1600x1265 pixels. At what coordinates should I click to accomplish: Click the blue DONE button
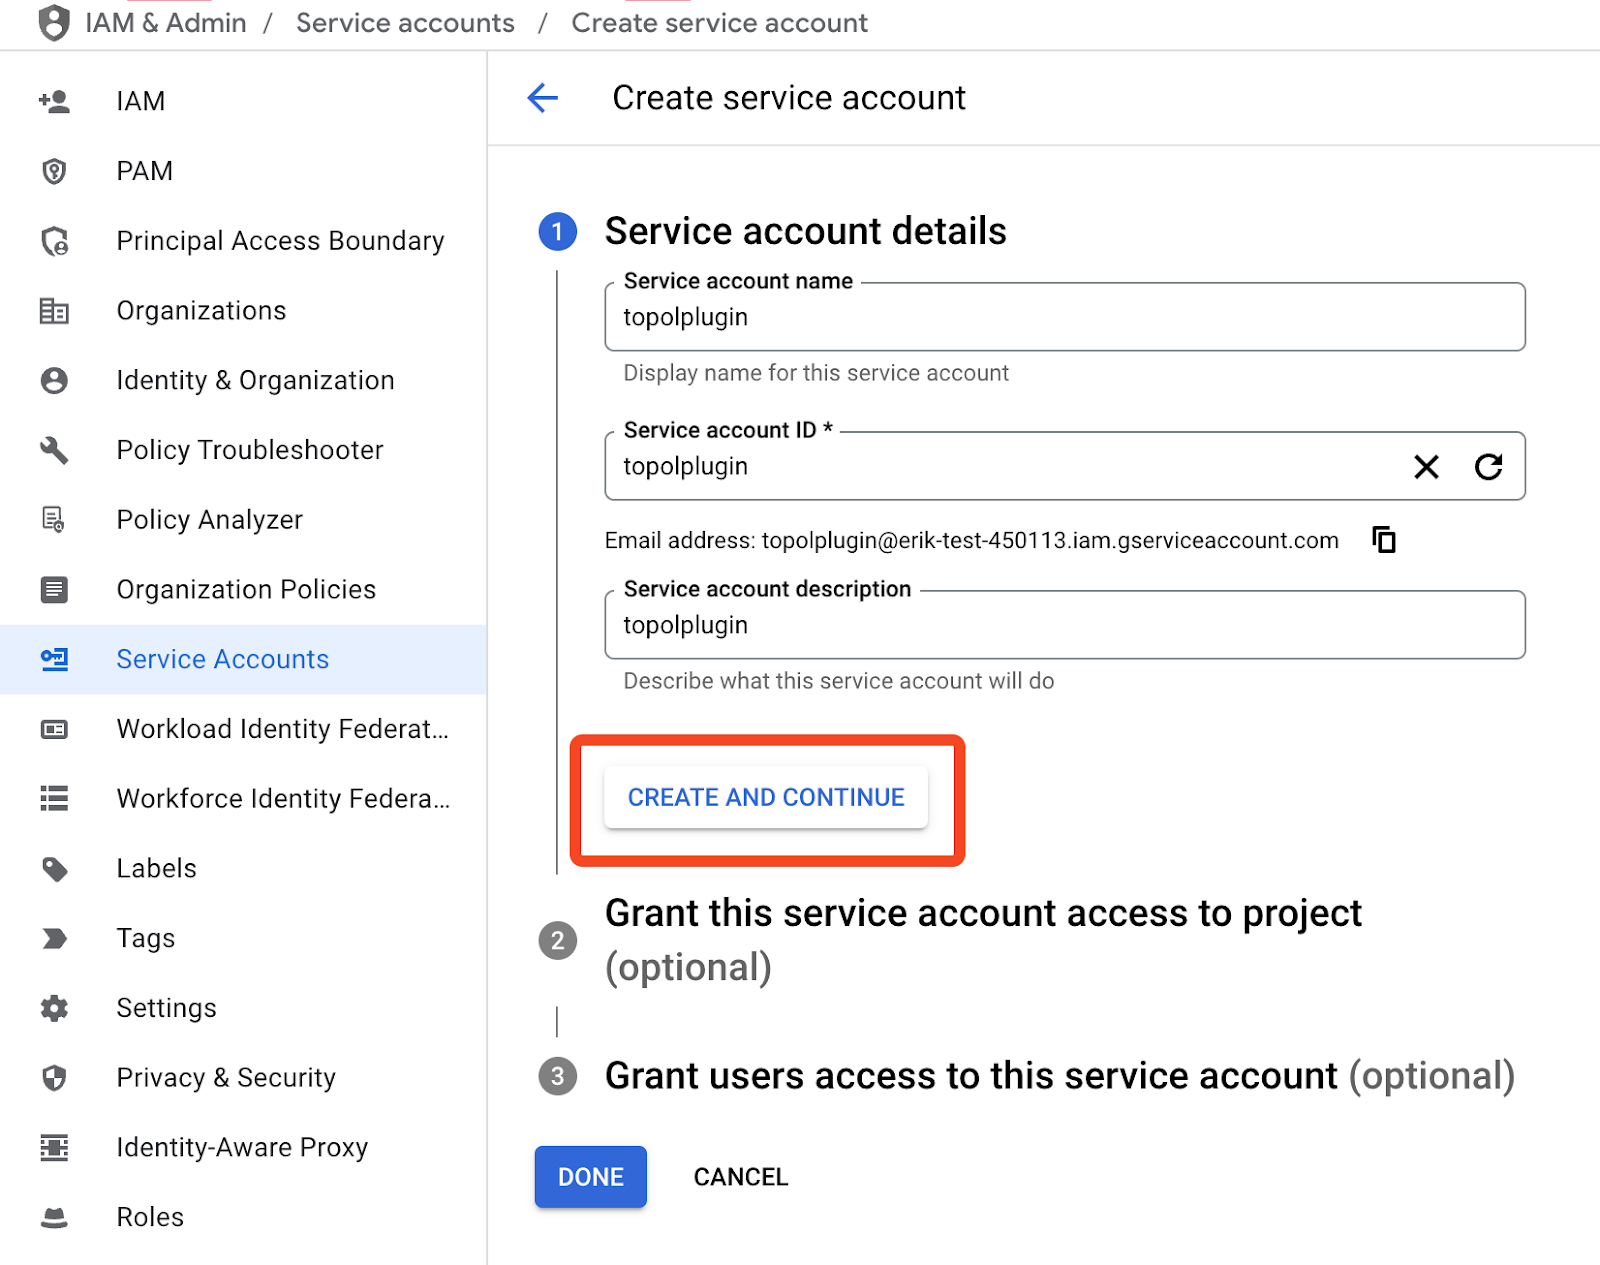591,1177
